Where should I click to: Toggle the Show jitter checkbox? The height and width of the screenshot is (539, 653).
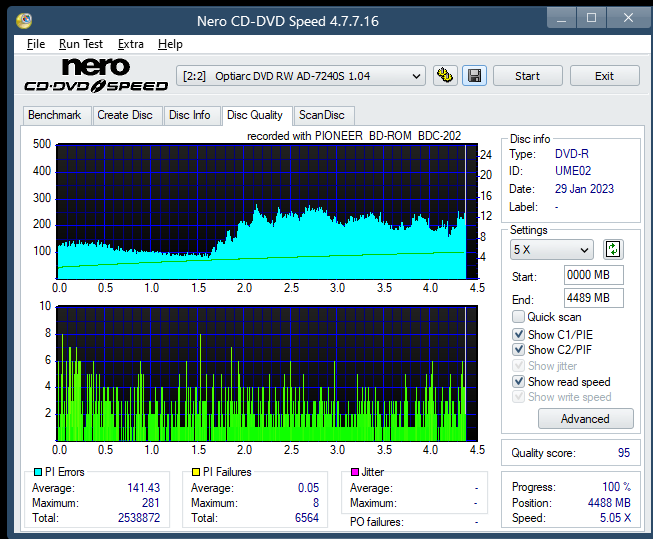pos(518,365)
